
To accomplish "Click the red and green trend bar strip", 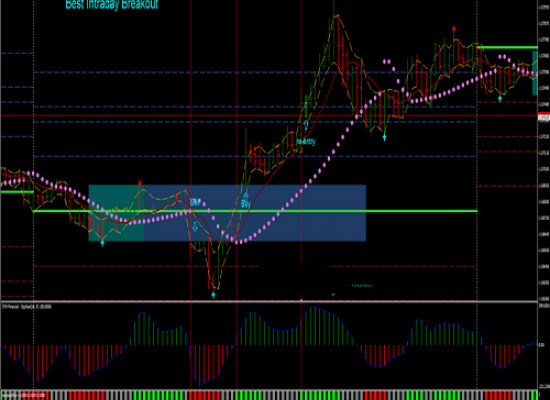I will pyautogui.click(x=269, y=395).
